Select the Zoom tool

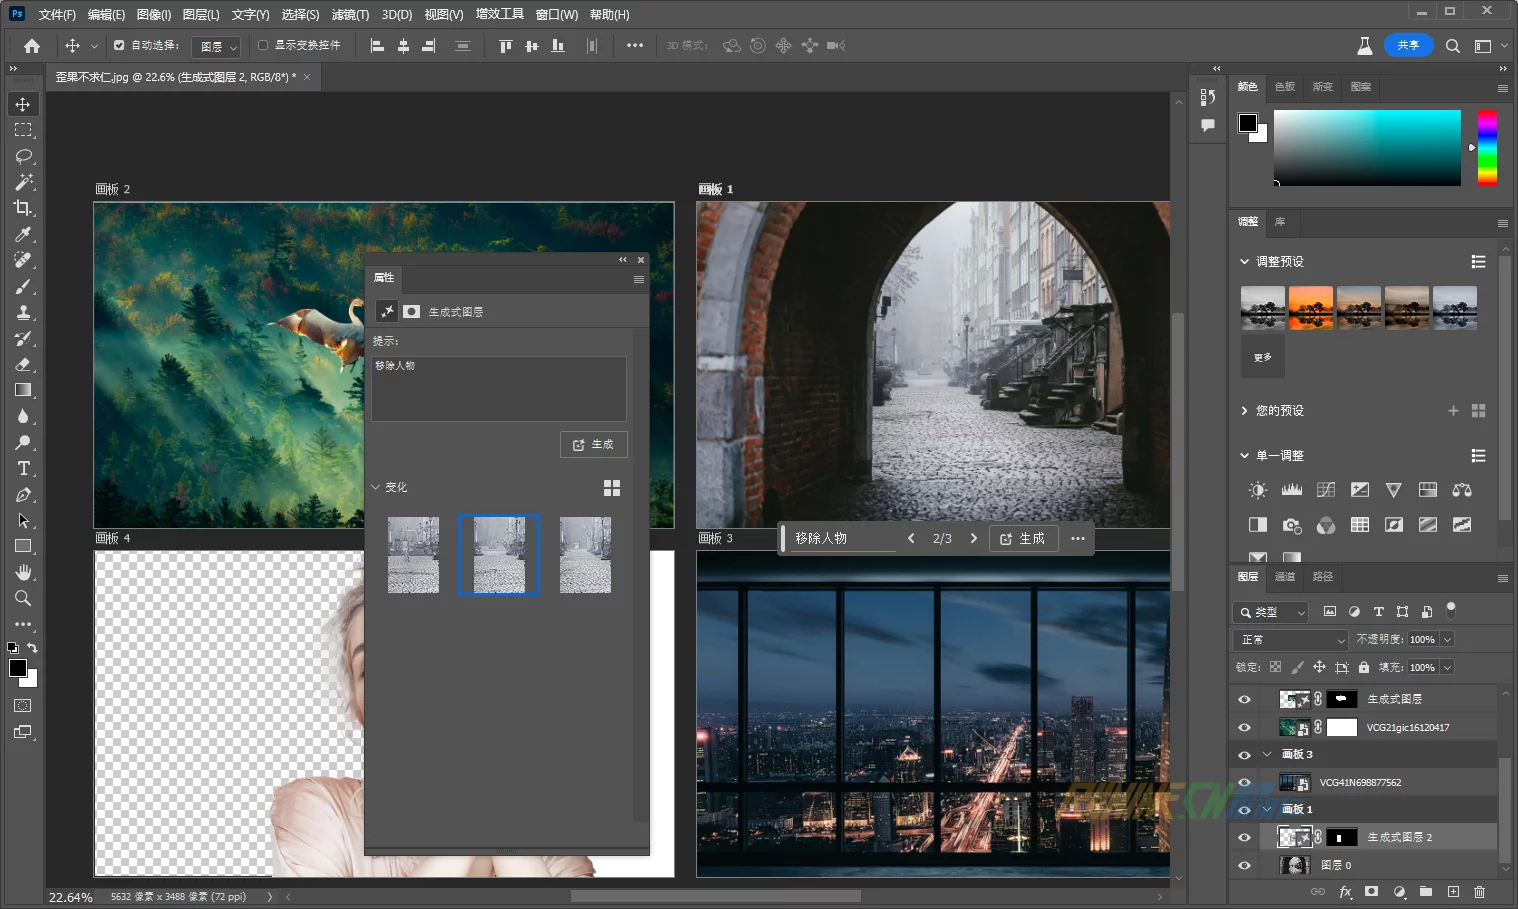tap(23, 598)
